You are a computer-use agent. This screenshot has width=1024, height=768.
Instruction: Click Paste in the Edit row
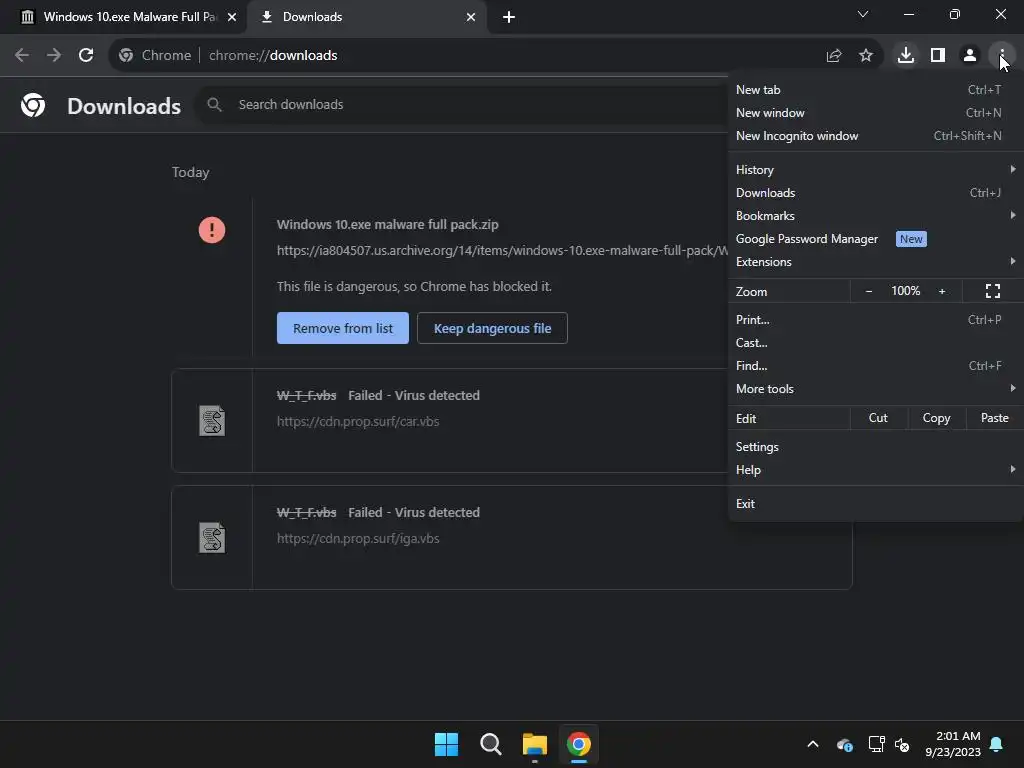coord(995,418)
